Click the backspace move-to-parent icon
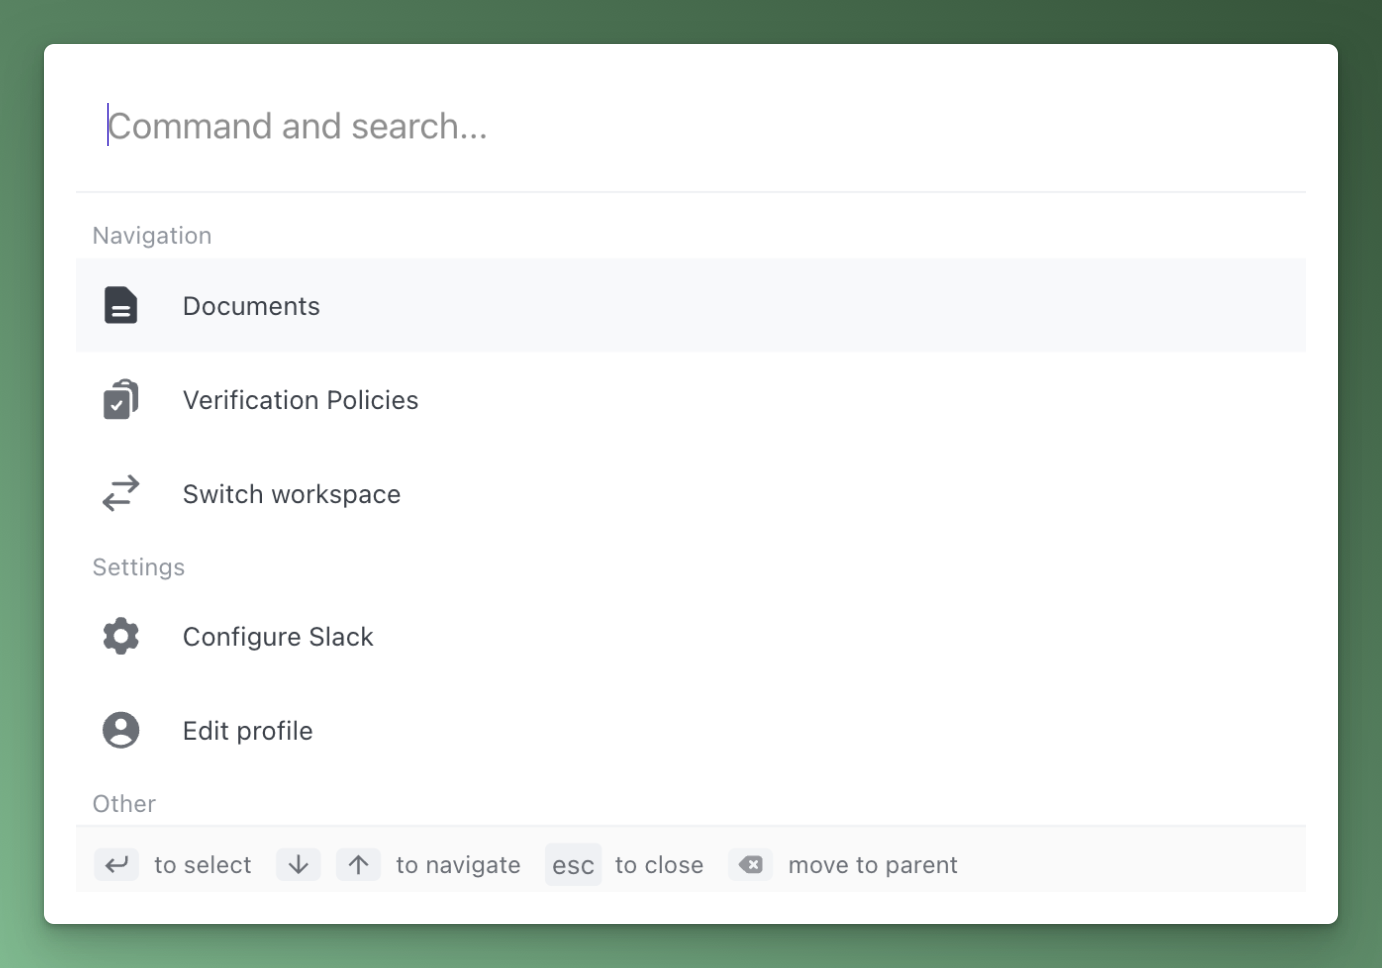Screen dimensions: 1382x968 751,865
